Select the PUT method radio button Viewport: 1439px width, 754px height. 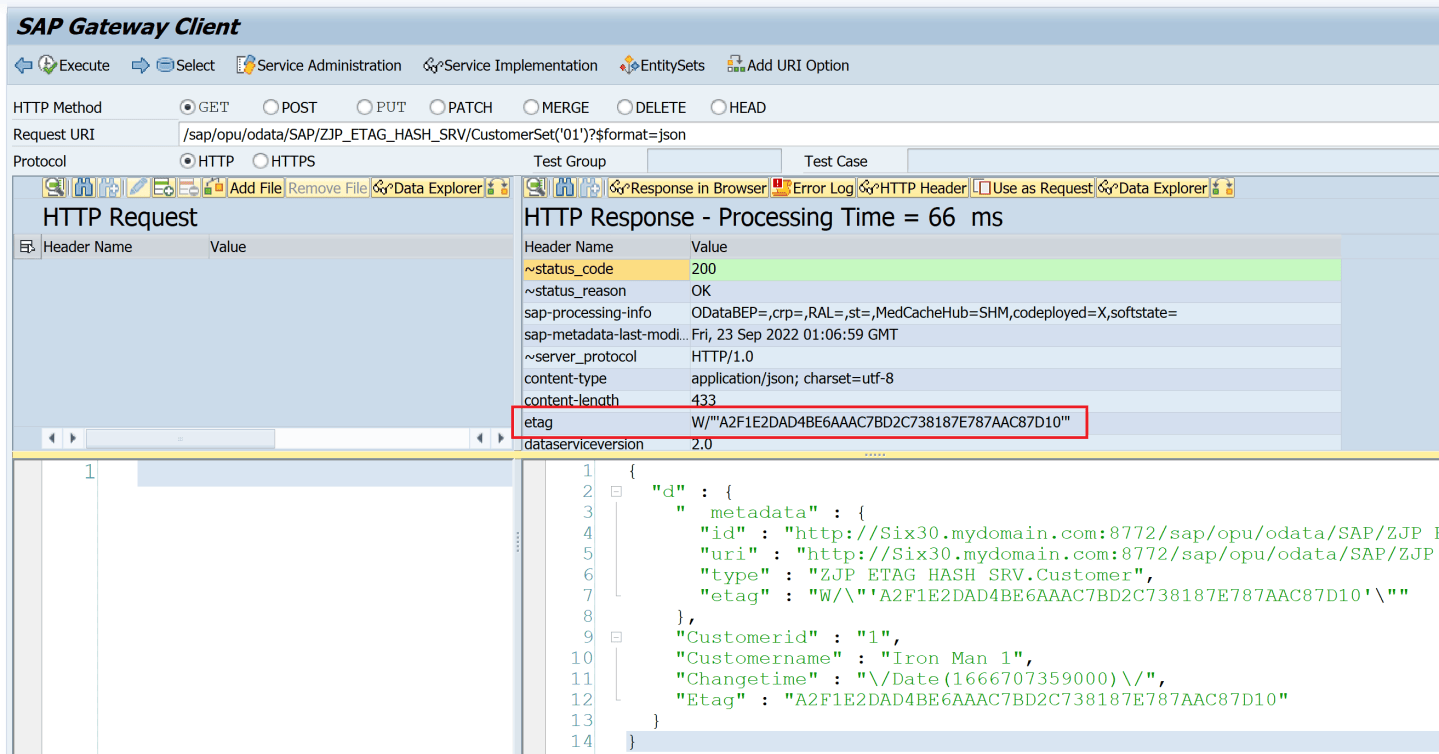[365, 107]
